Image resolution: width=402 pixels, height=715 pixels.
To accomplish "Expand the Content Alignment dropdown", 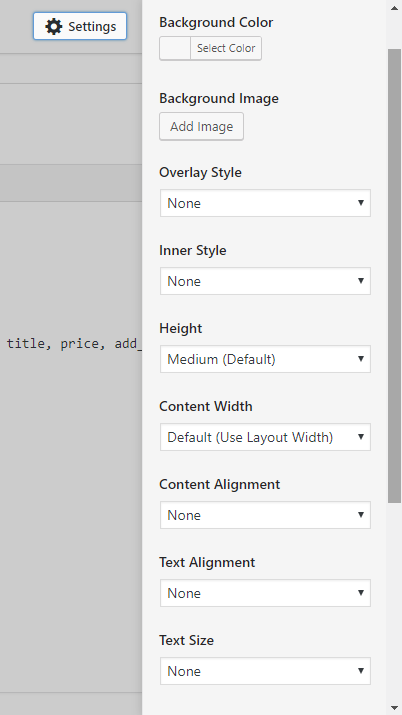I will [265, 515].
